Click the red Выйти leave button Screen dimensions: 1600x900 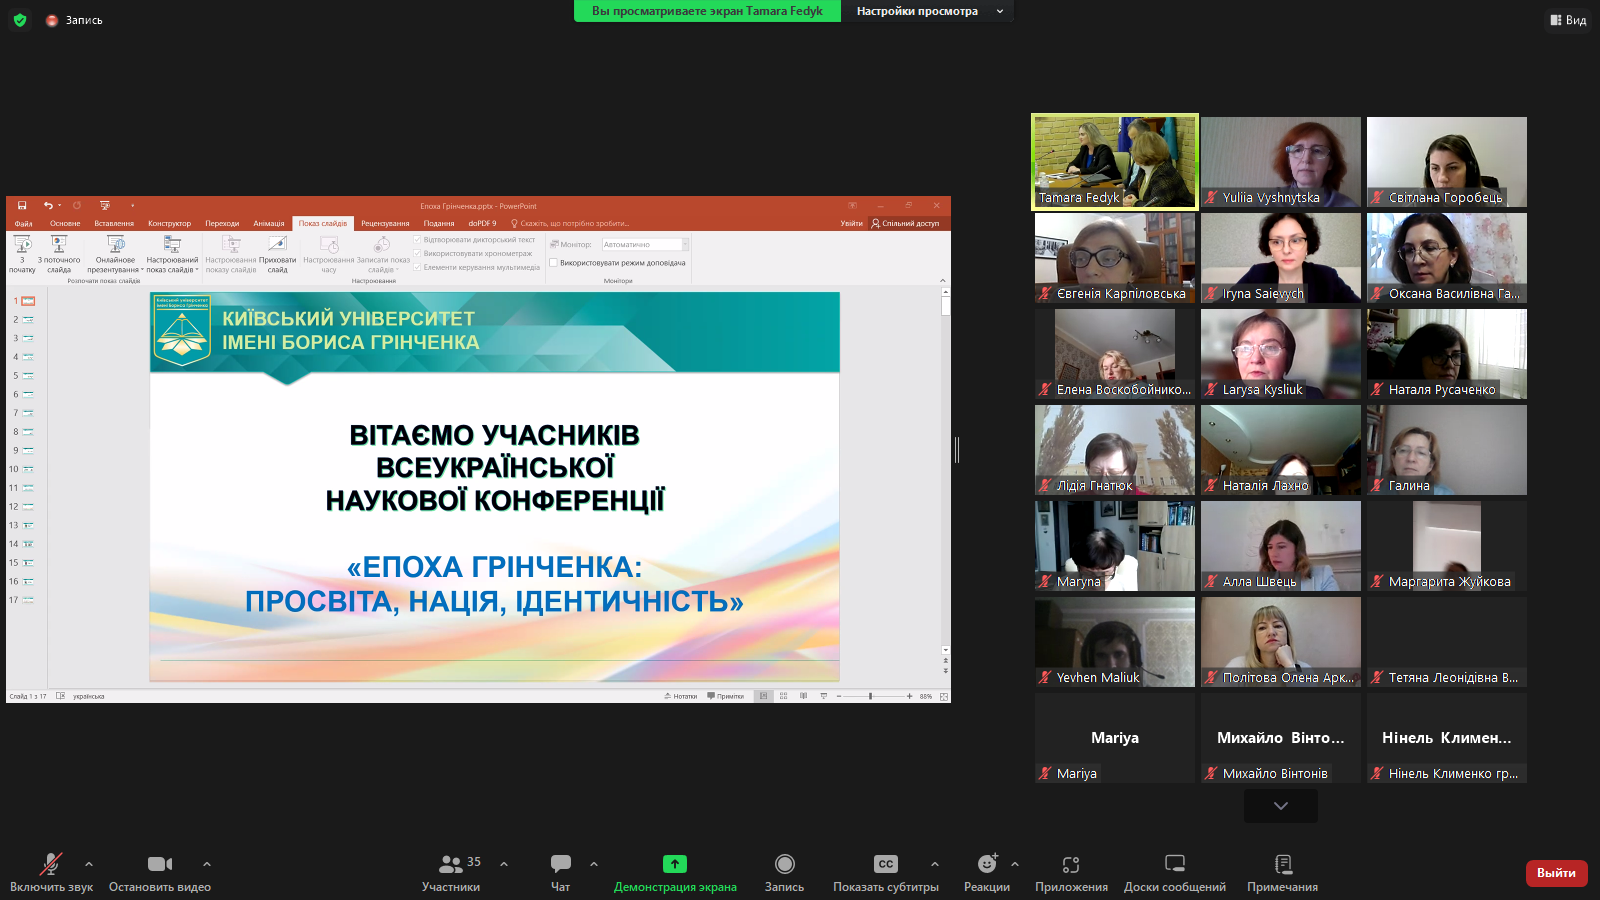point(1556,873)
